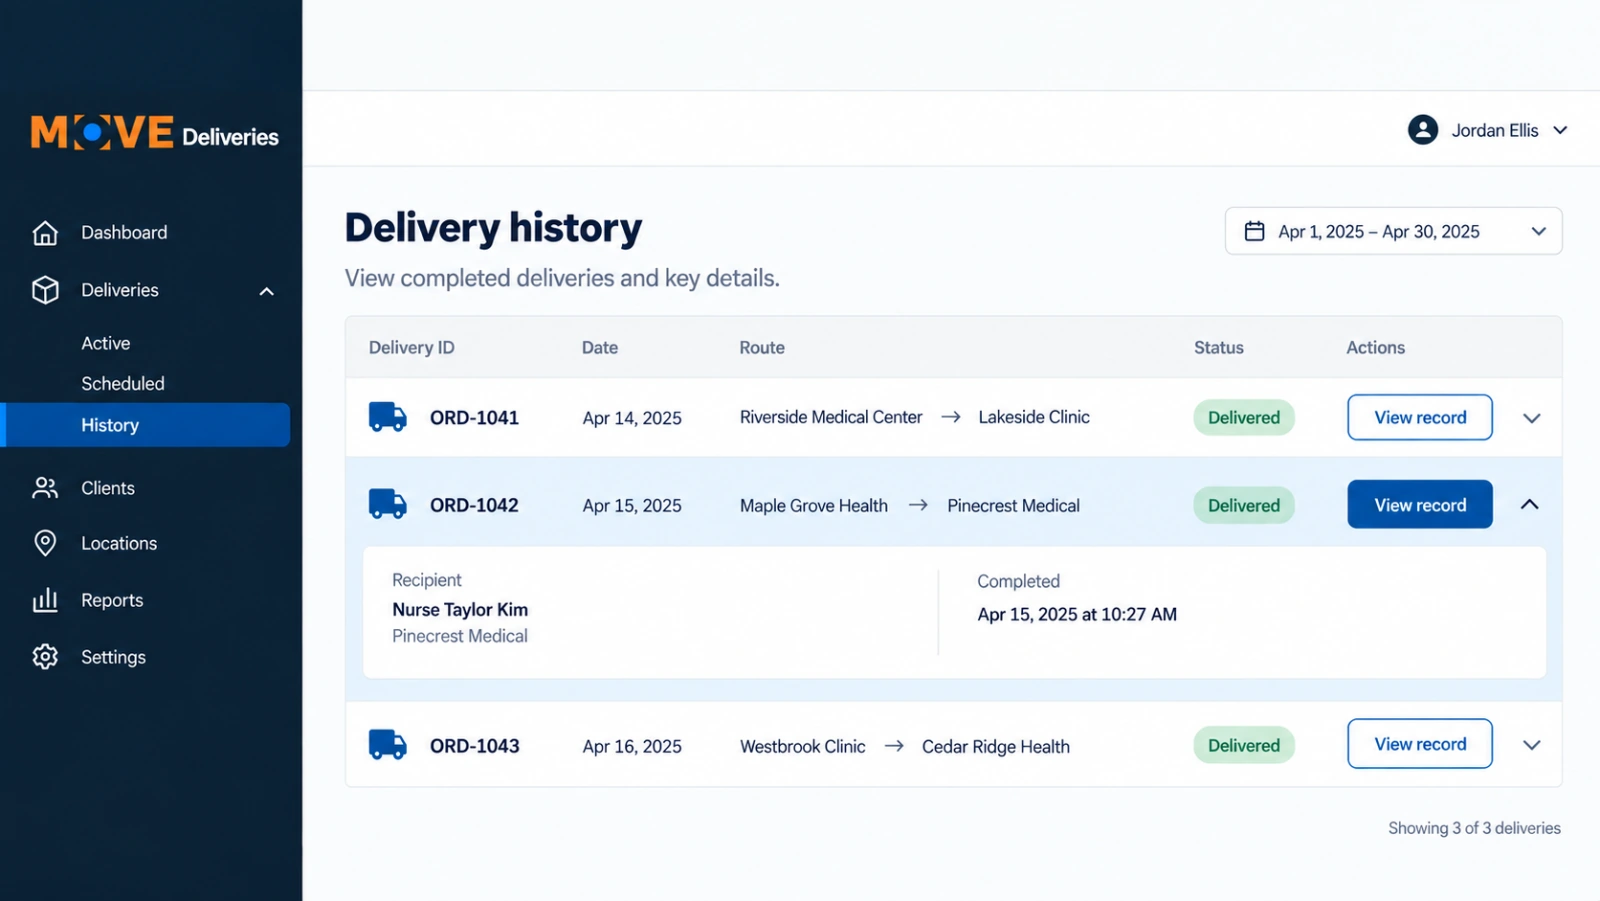Click the truck icon for ORD-1043

click(388, 745)
